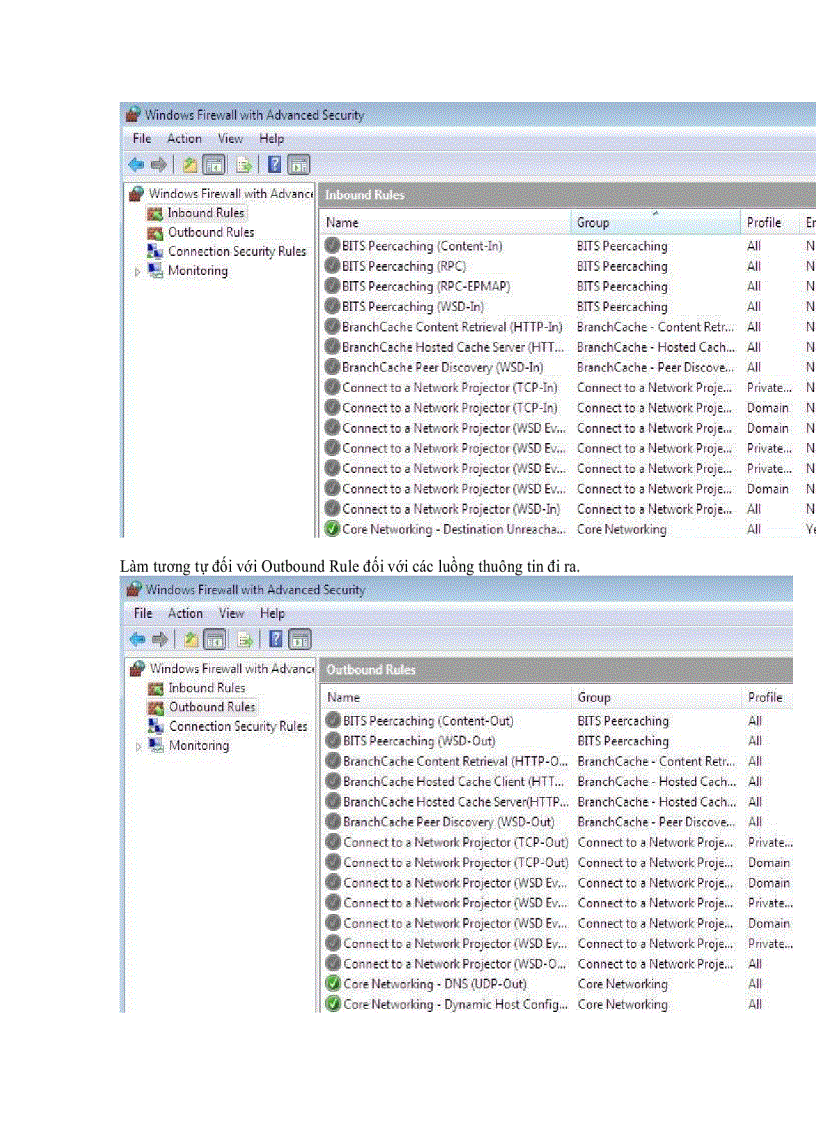This screenshot has width=816, height=1123.
Task: Expand the Monitoring tree node
Action: pos(137,271)
